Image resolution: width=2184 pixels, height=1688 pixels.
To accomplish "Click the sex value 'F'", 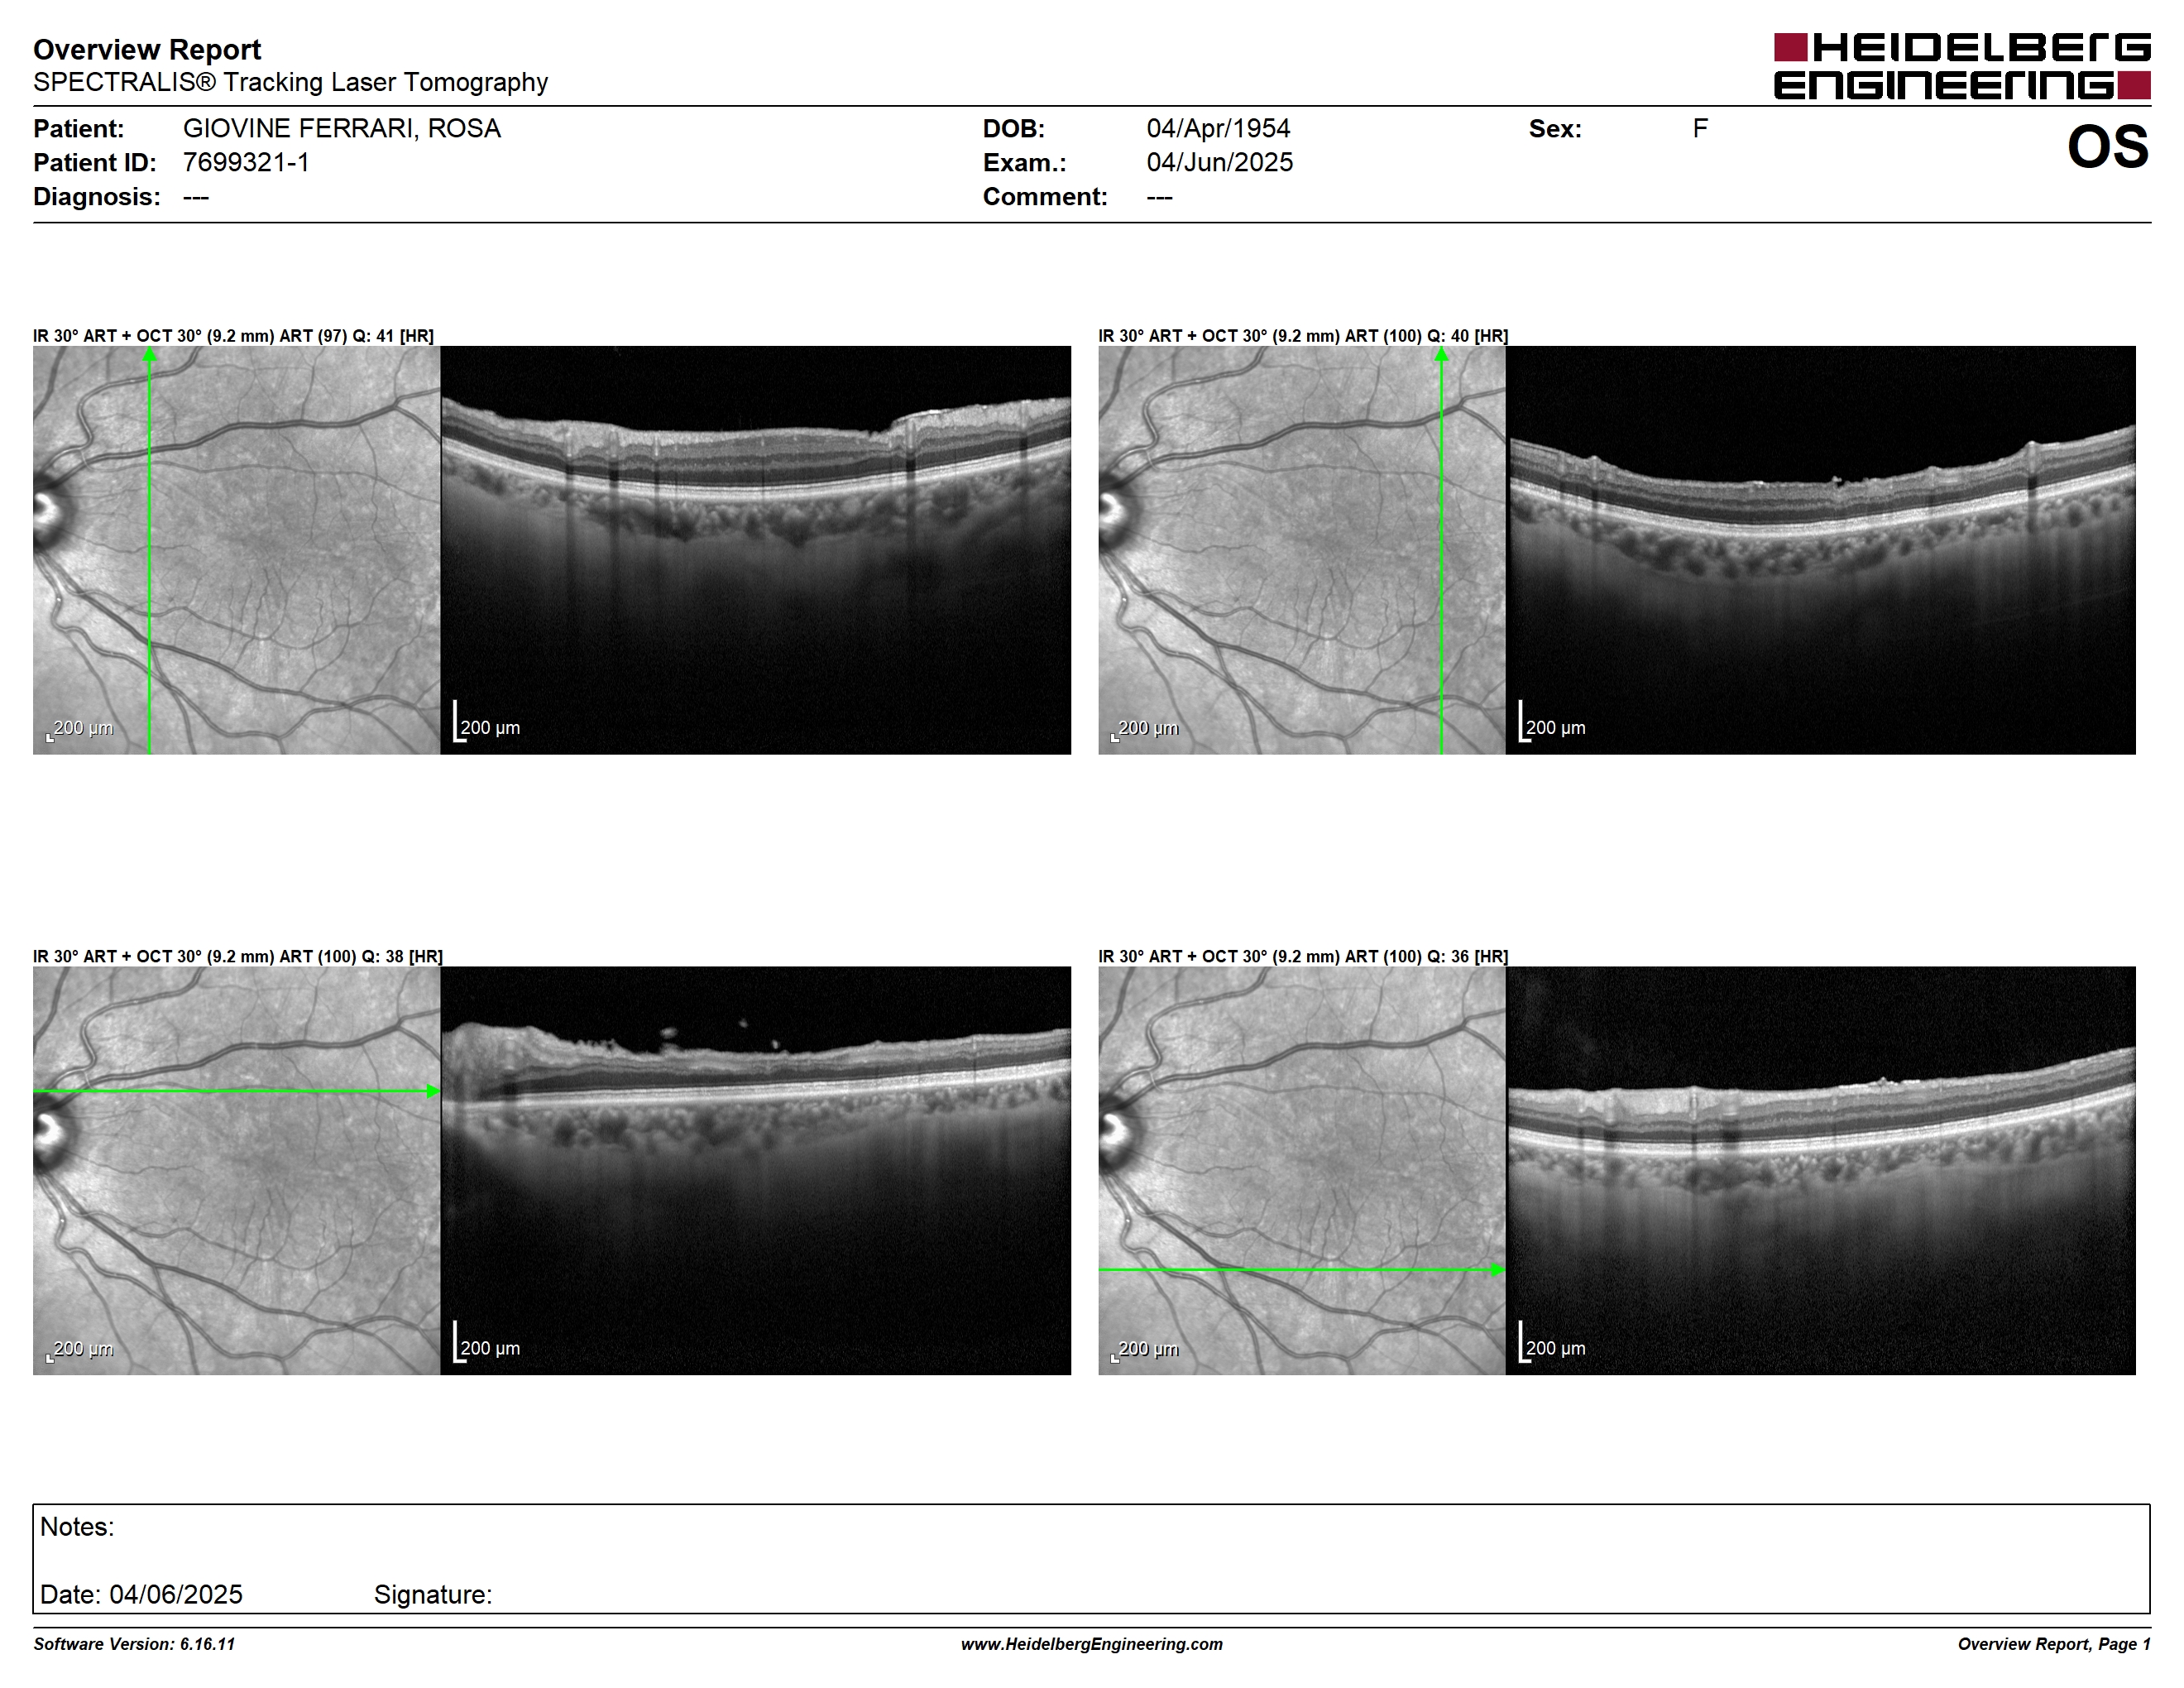I will 1700,128.
